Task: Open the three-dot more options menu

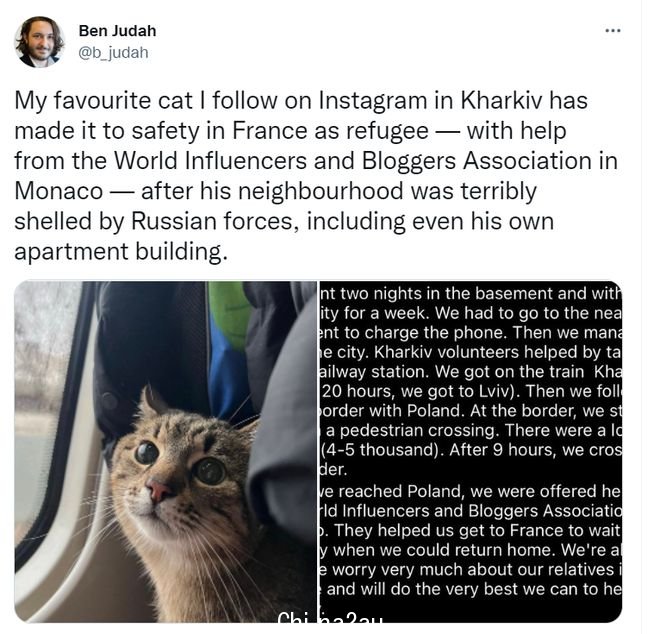Action: coord(612,30)
